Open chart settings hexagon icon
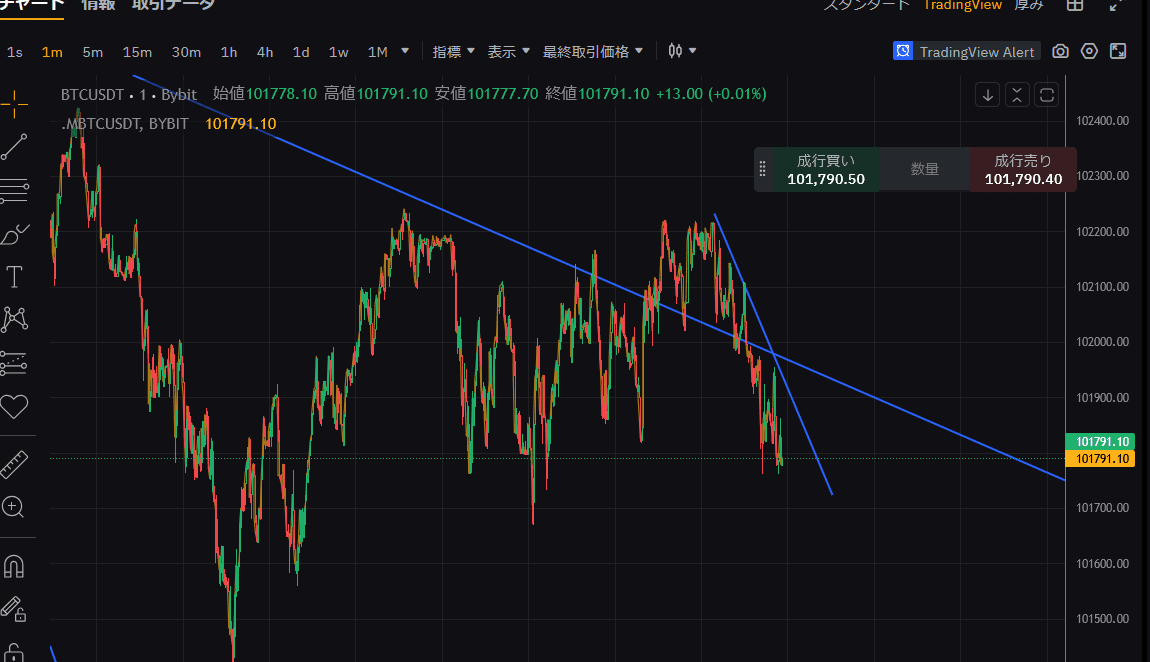This screenshot has width=1150, height=662. pos(1090,51)
